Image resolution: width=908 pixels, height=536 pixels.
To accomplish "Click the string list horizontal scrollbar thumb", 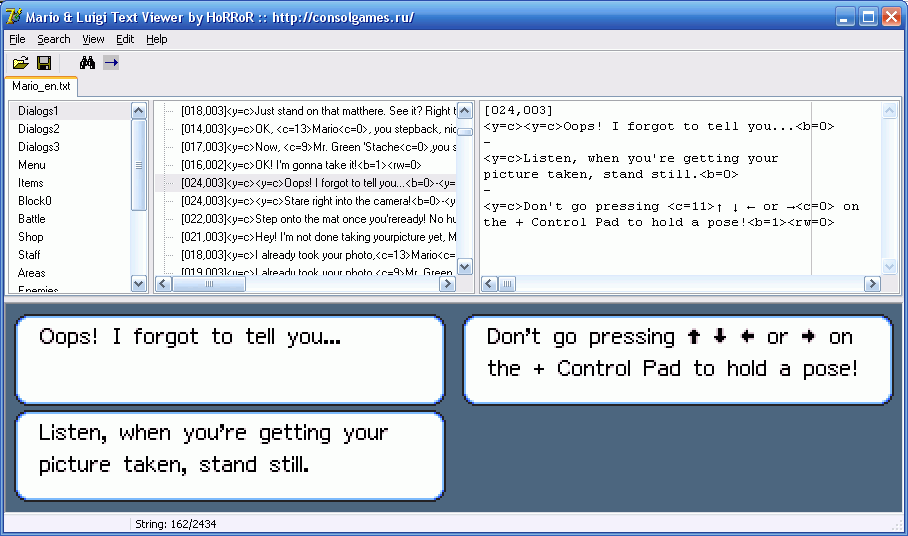I will (x=209, y=284).
